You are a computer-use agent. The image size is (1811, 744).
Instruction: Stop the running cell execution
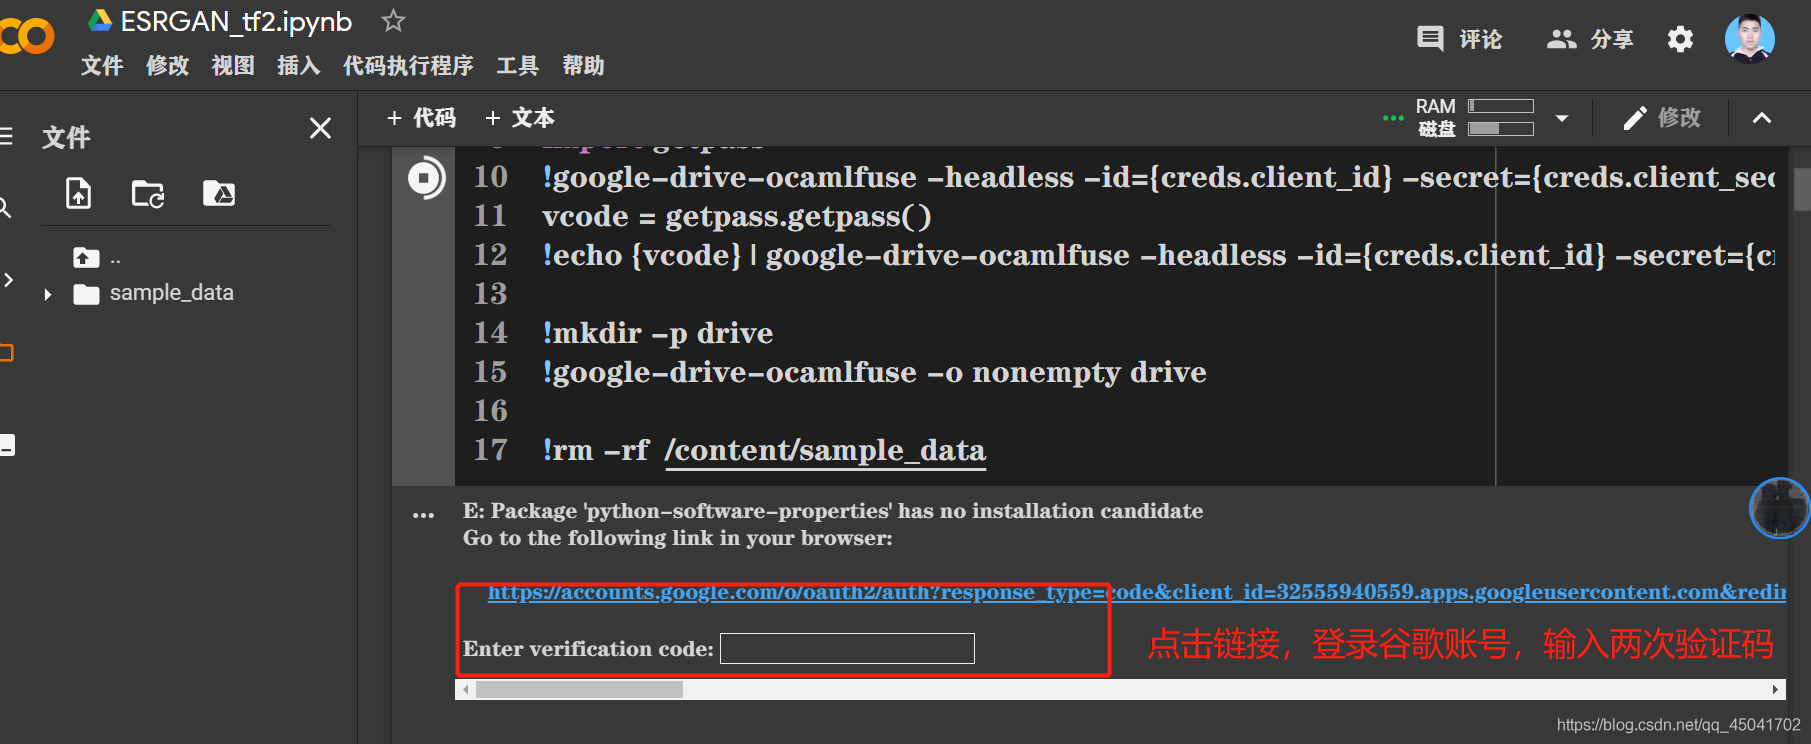click(x=425, y=178)
